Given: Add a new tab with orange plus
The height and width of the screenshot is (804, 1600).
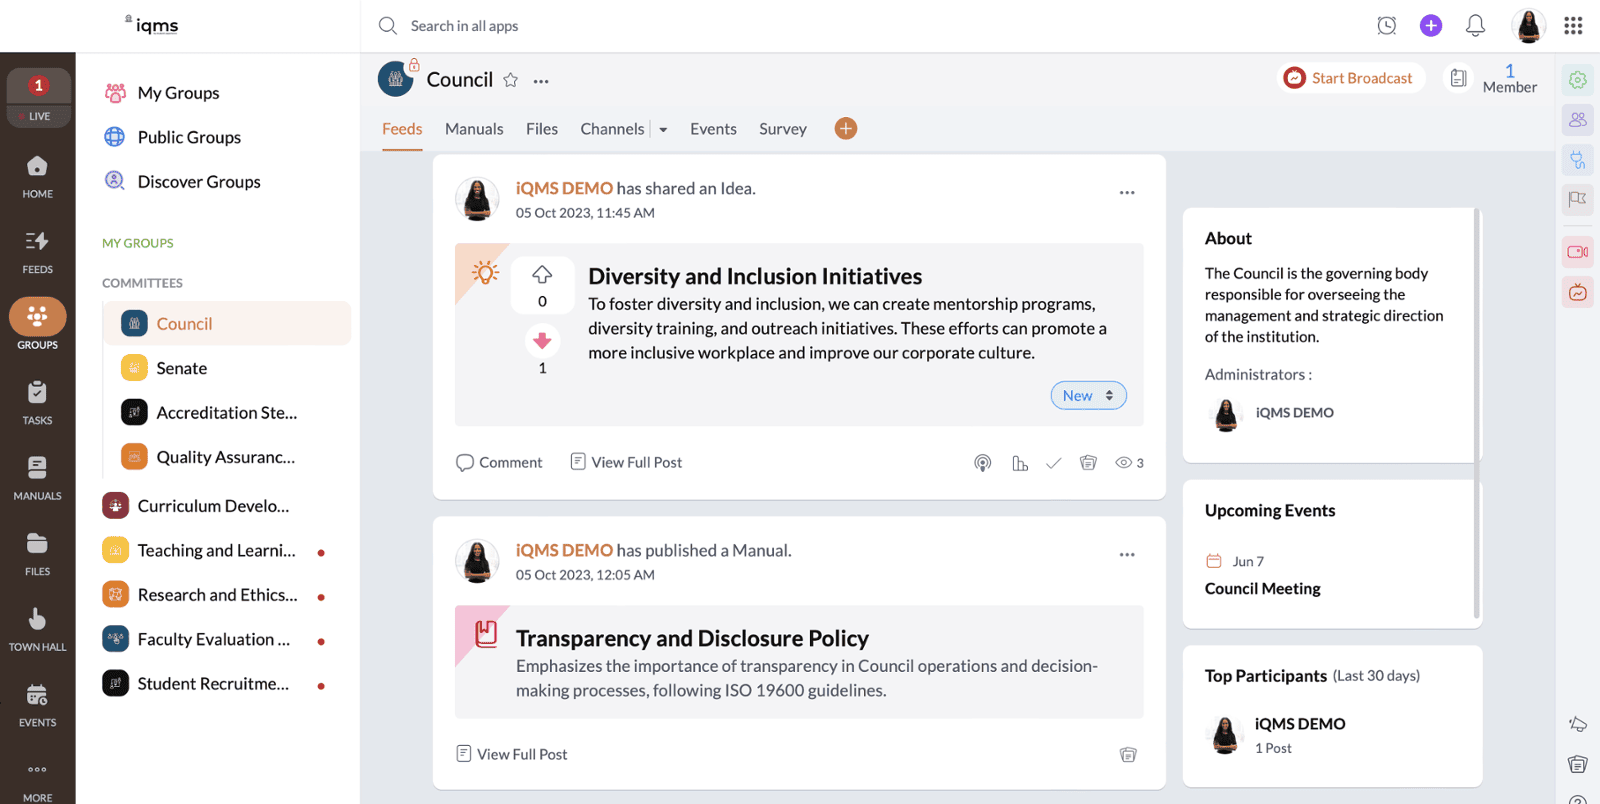Looking at the screenshot, I should tap(846, 129).
